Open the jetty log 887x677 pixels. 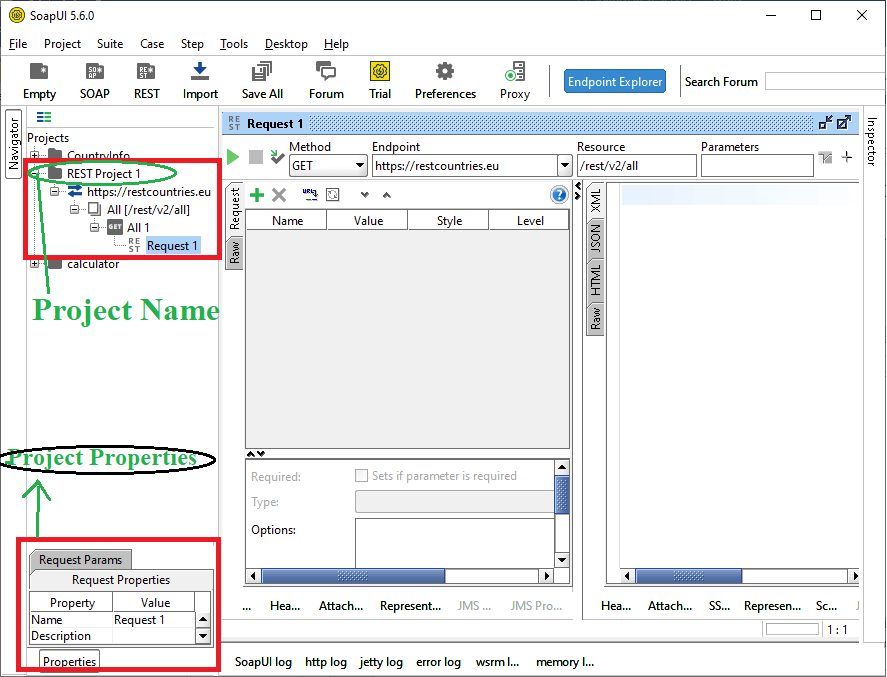[381, 662]
